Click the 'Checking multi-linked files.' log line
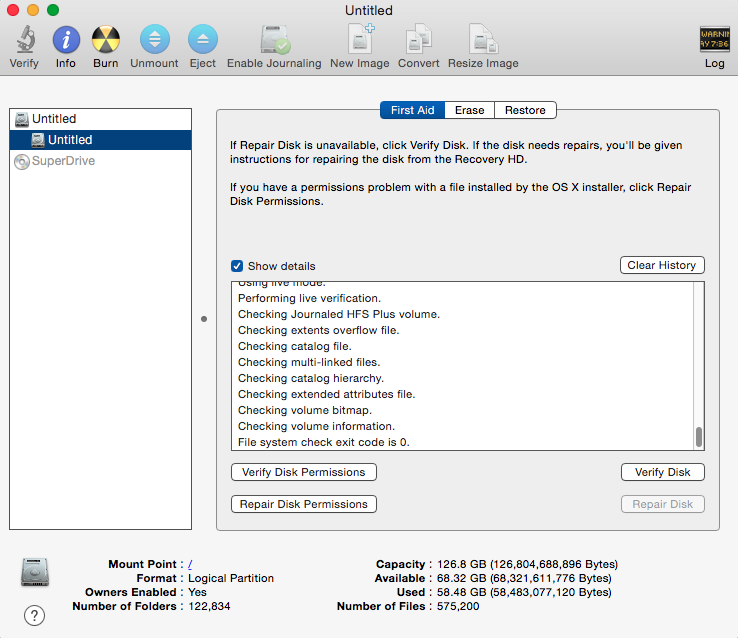738x638 pixels. [309, 362]
